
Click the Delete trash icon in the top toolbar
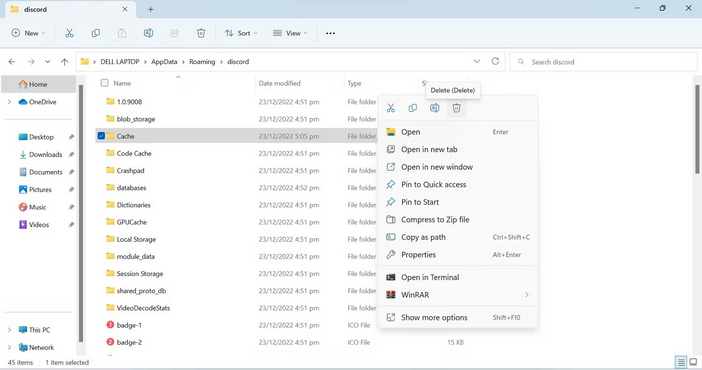(201, 33)
